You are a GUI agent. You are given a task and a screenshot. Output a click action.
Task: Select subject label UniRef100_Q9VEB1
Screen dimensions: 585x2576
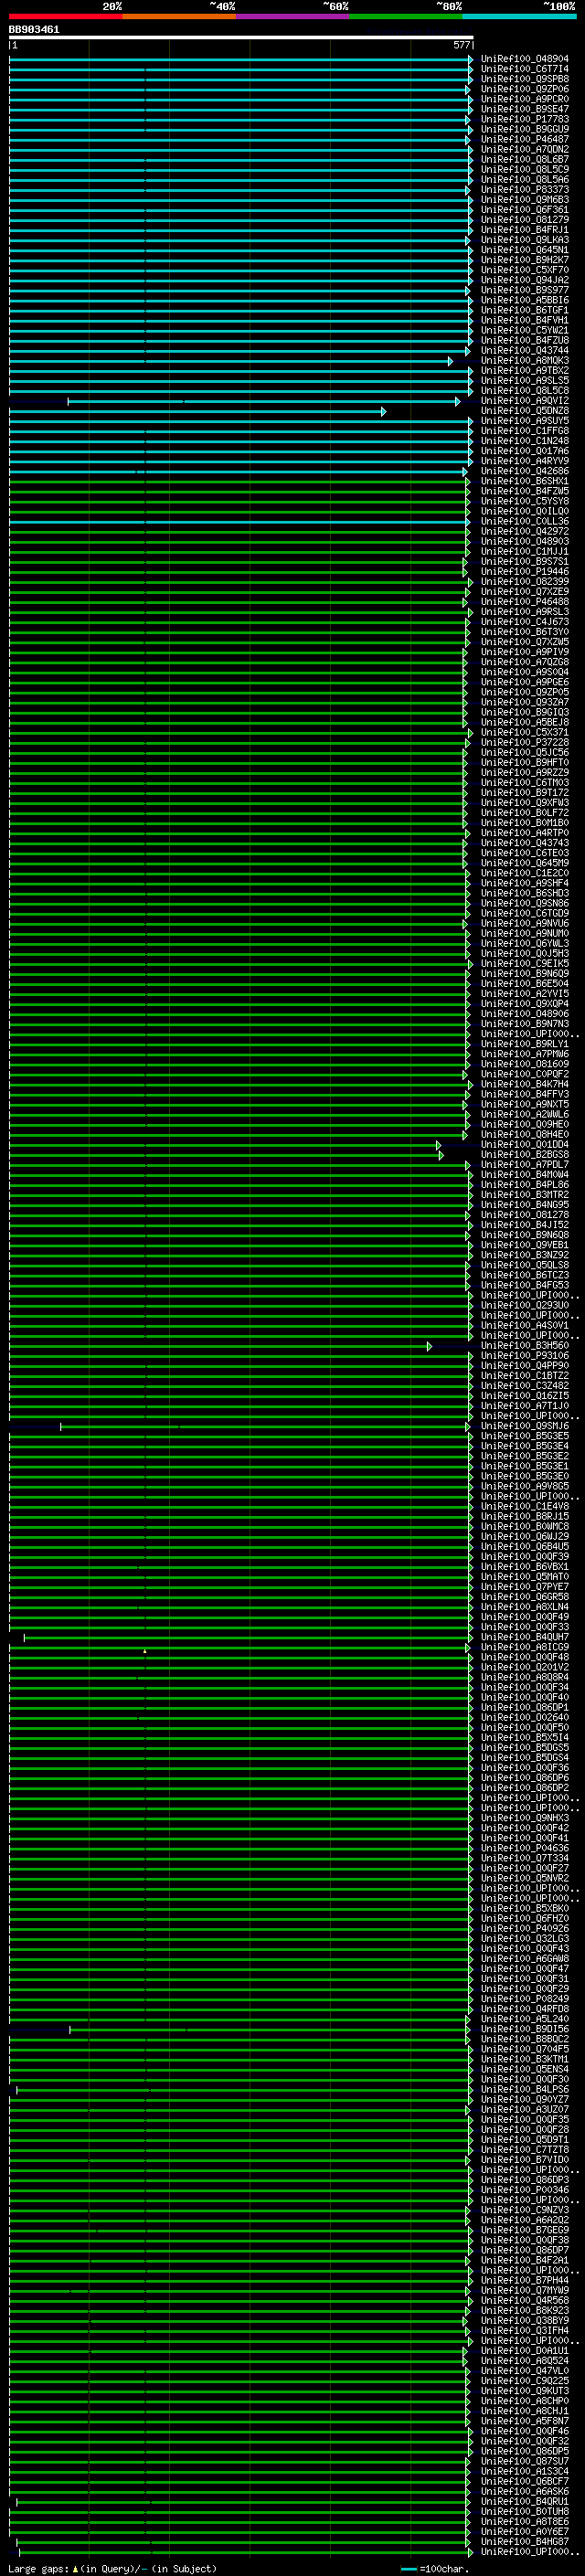coord(524,1246)
